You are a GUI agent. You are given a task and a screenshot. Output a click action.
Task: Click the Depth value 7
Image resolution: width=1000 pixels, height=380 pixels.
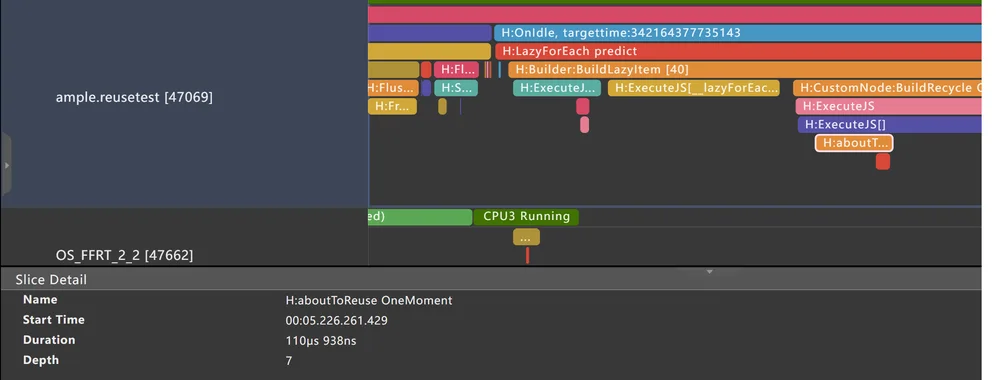coord(289,361)
